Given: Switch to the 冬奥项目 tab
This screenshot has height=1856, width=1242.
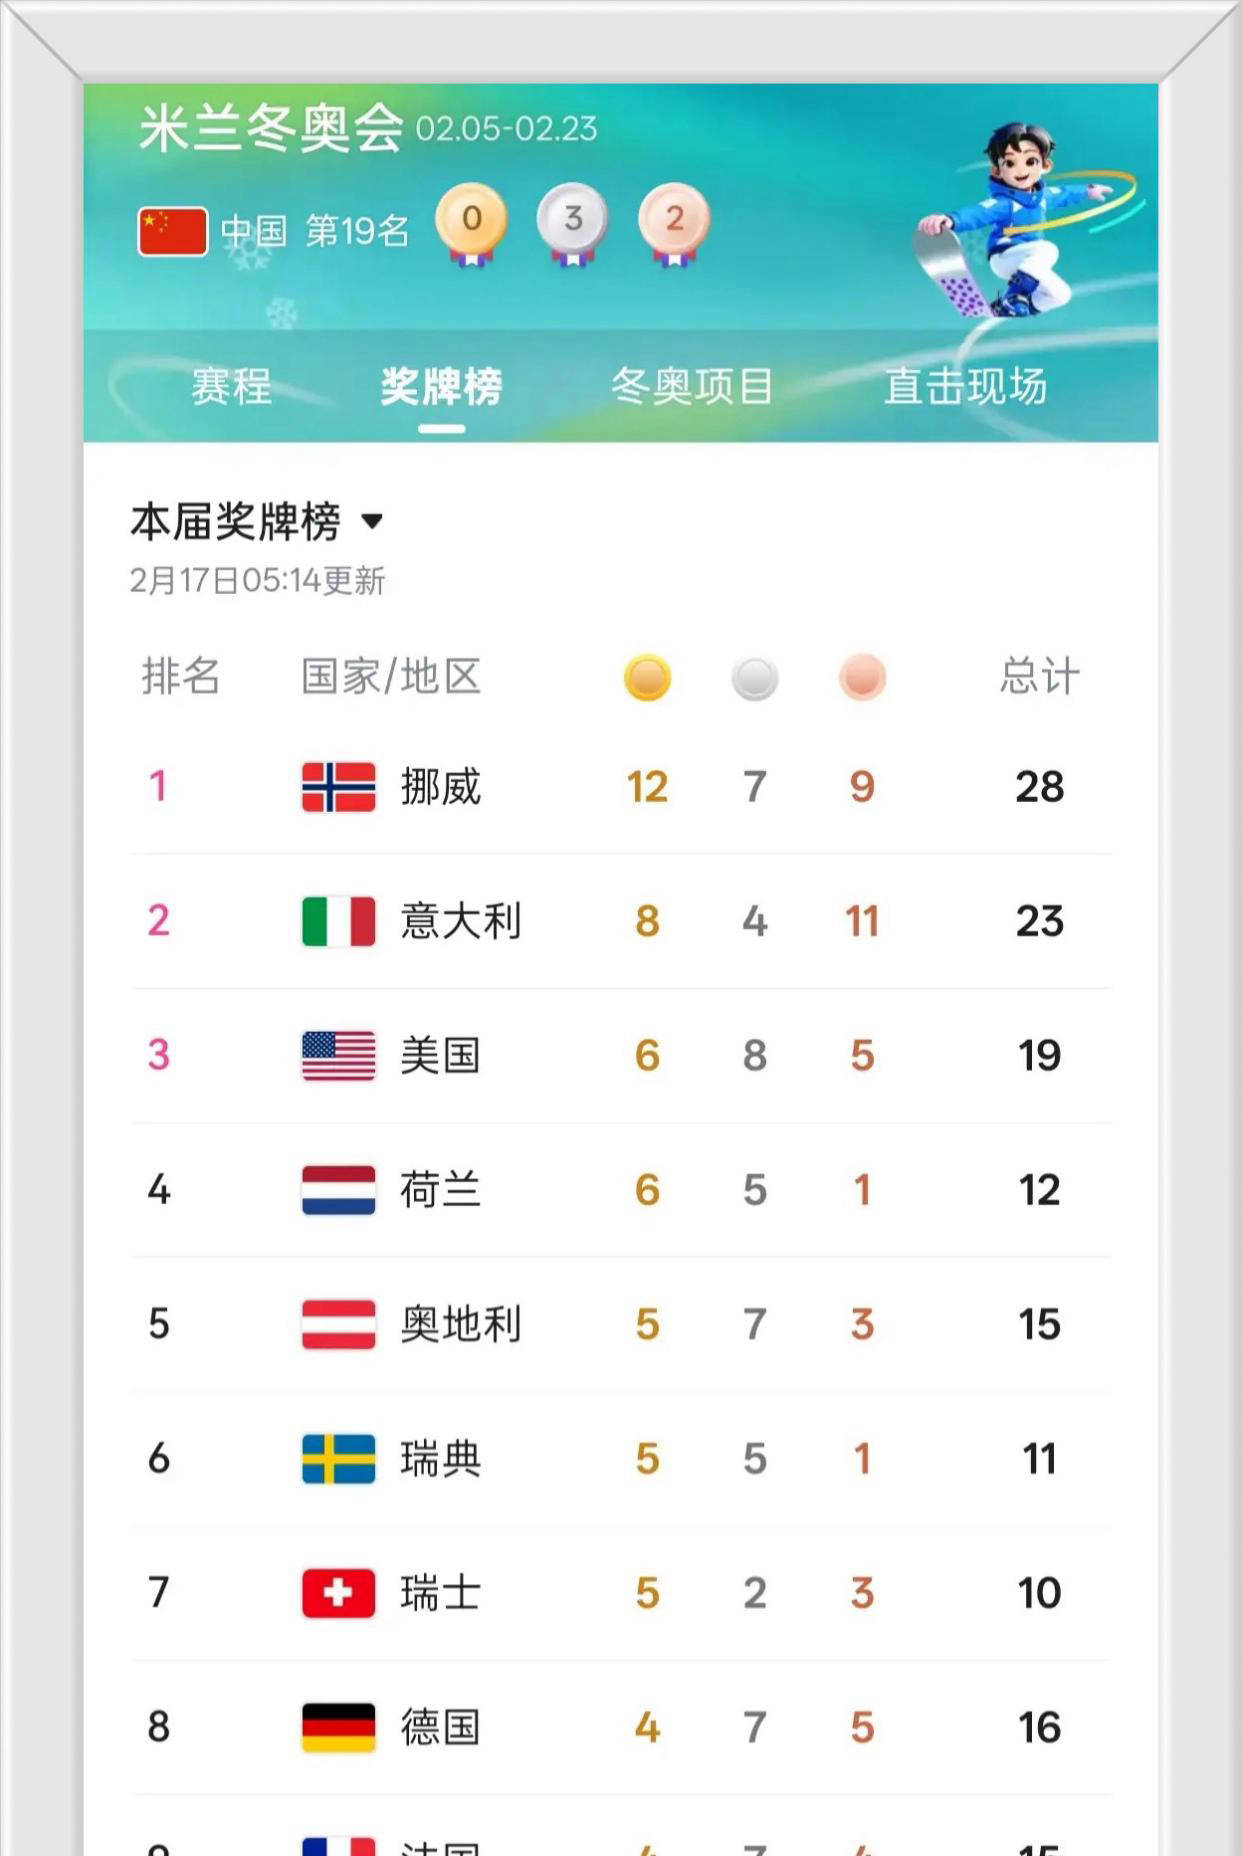Looking at the screenshot, I should click(x=692, y=387).
